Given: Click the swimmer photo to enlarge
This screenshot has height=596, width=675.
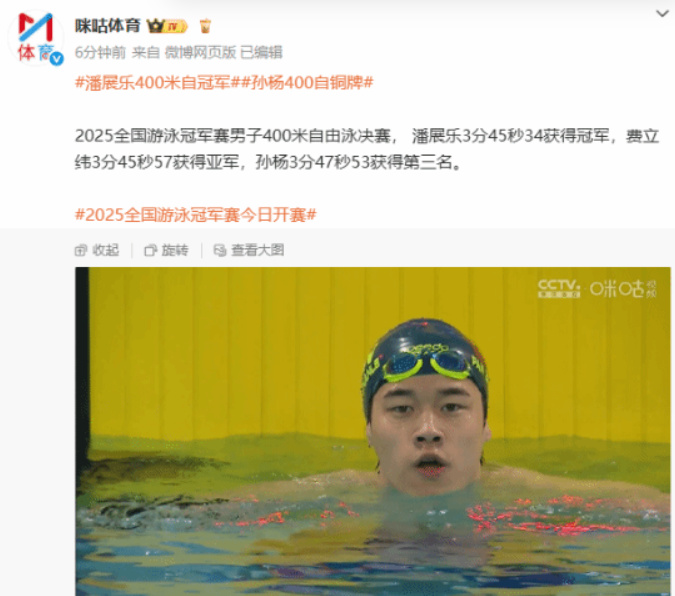Looking at the screenshot, I should tap(373, 431).
